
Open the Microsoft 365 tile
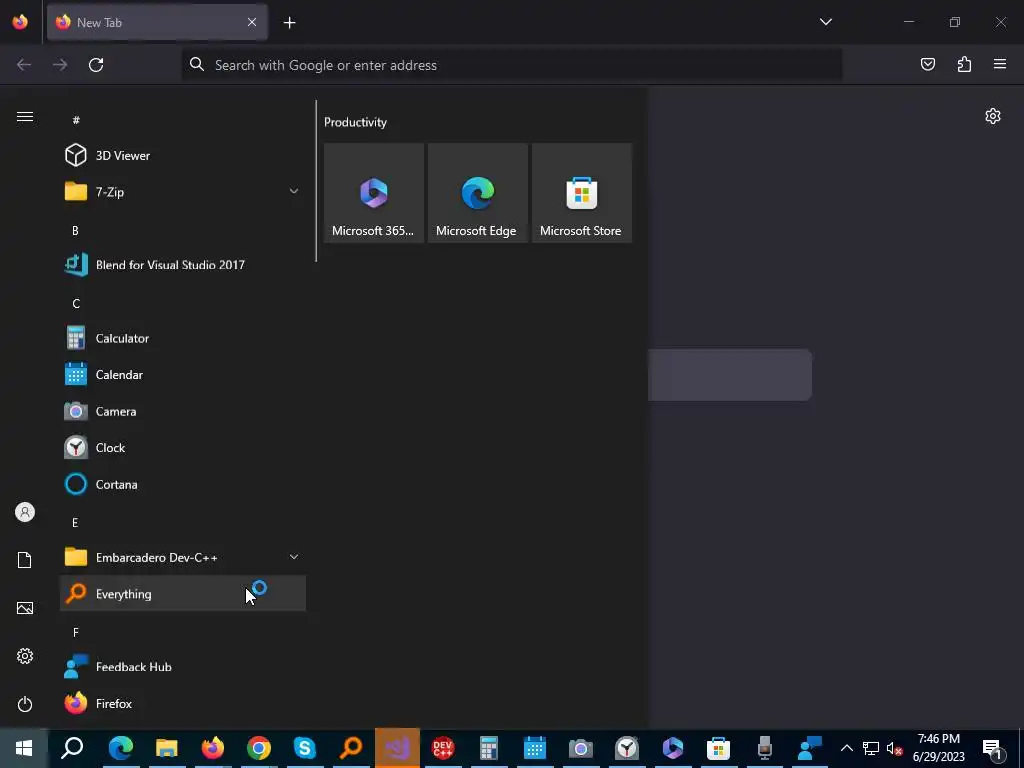pyautogui.click(x=374, y=193)
